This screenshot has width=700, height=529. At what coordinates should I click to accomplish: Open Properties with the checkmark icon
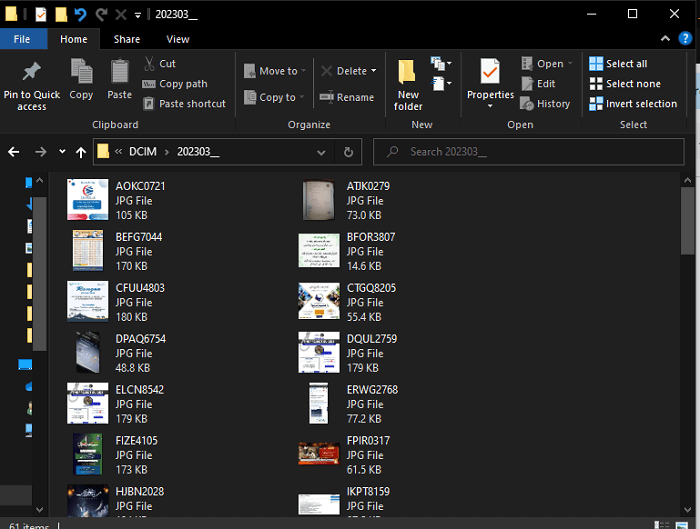490,73
